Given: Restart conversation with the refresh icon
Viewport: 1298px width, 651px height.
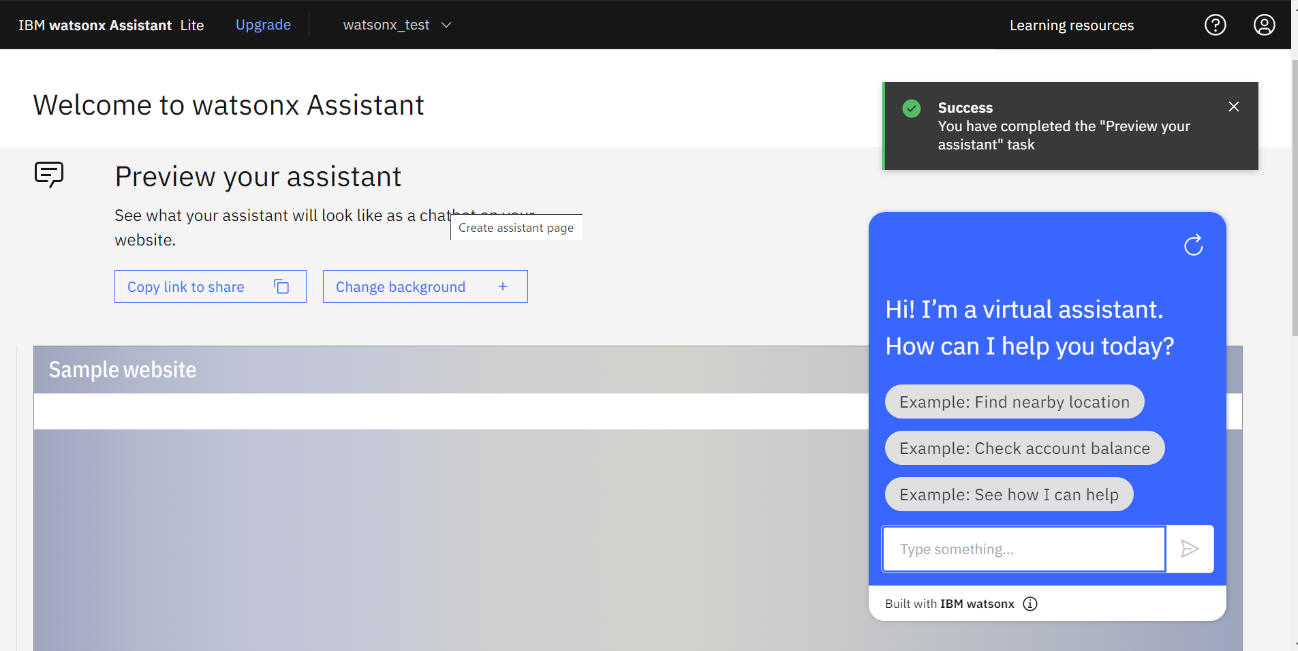Looking at the screenshot, I should point(1193,245).
